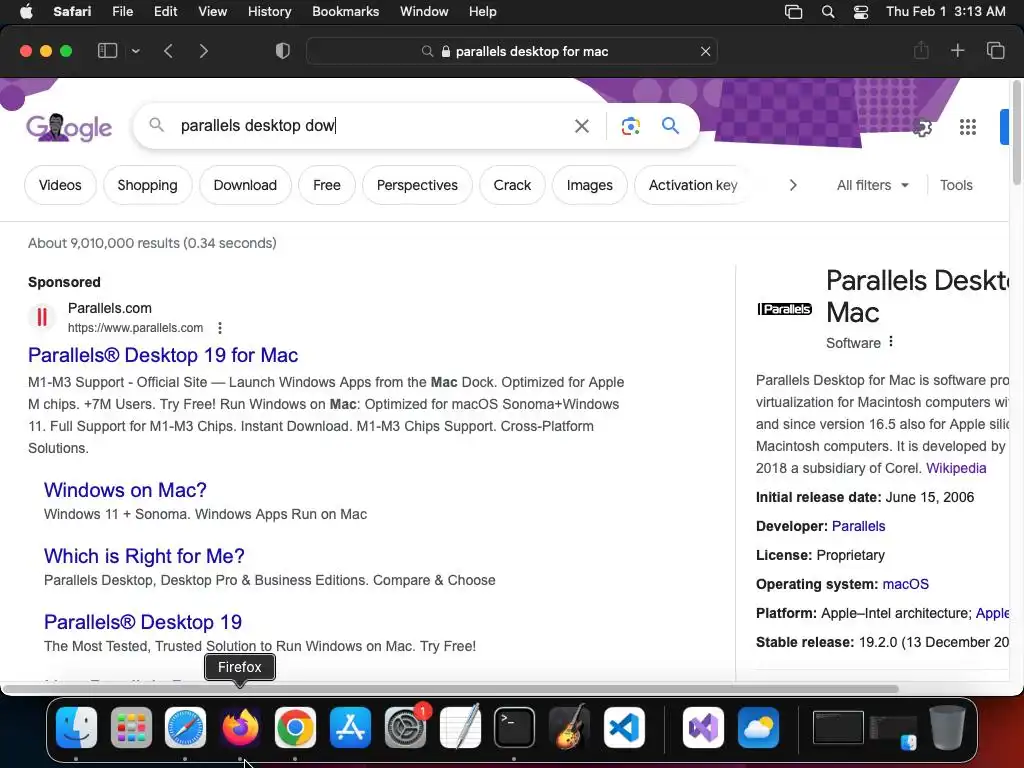Open the Parallels® Desktop 19 sitelink
This screenshot has width=1024, height=768.
click(x=143, y=622)
